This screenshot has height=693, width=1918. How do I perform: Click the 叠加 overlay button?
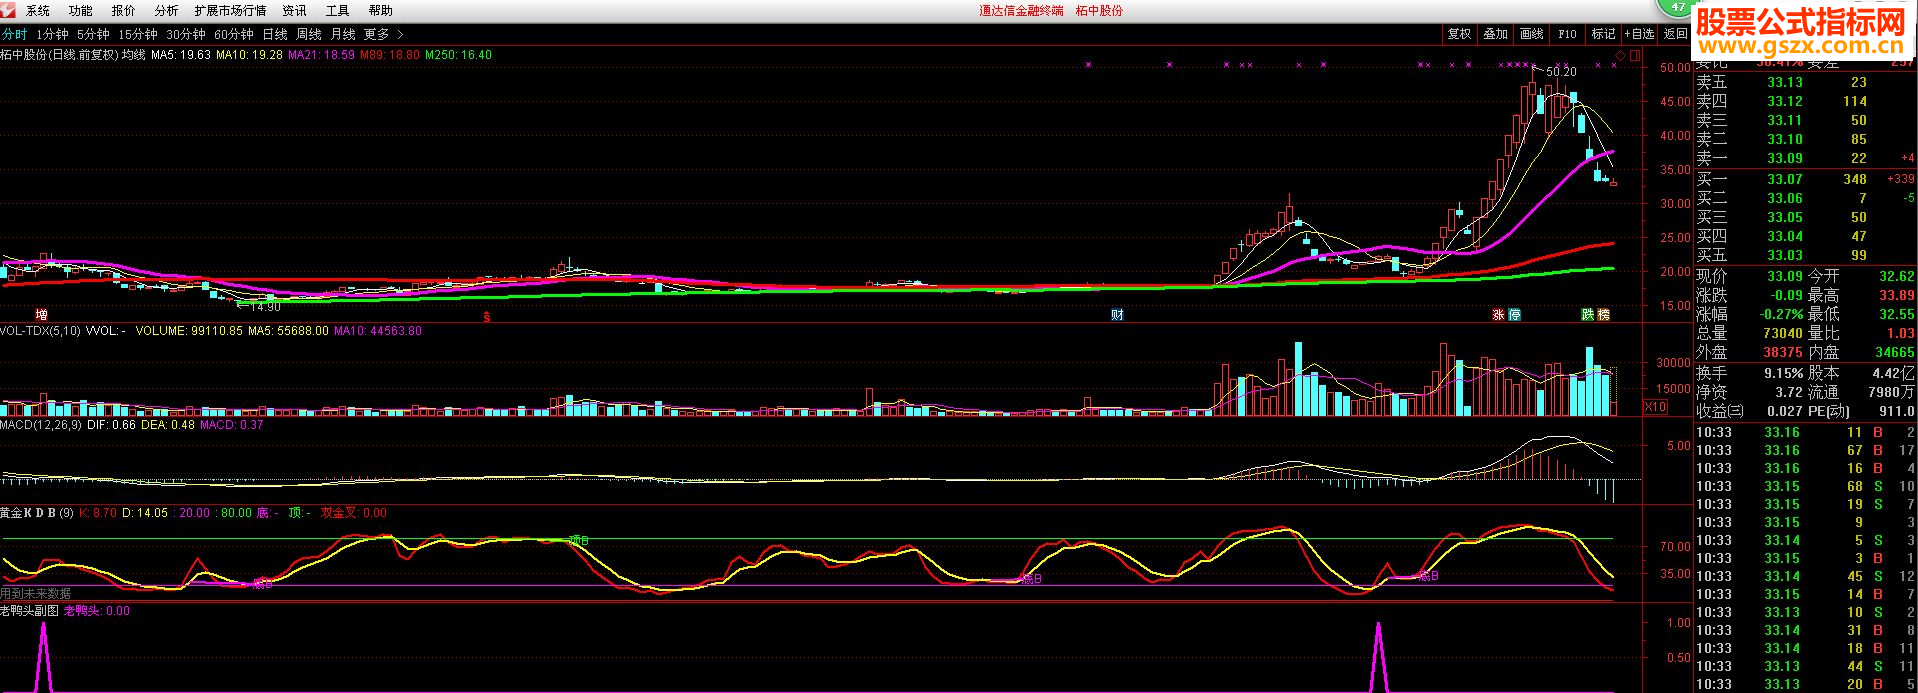(1496, 34)
